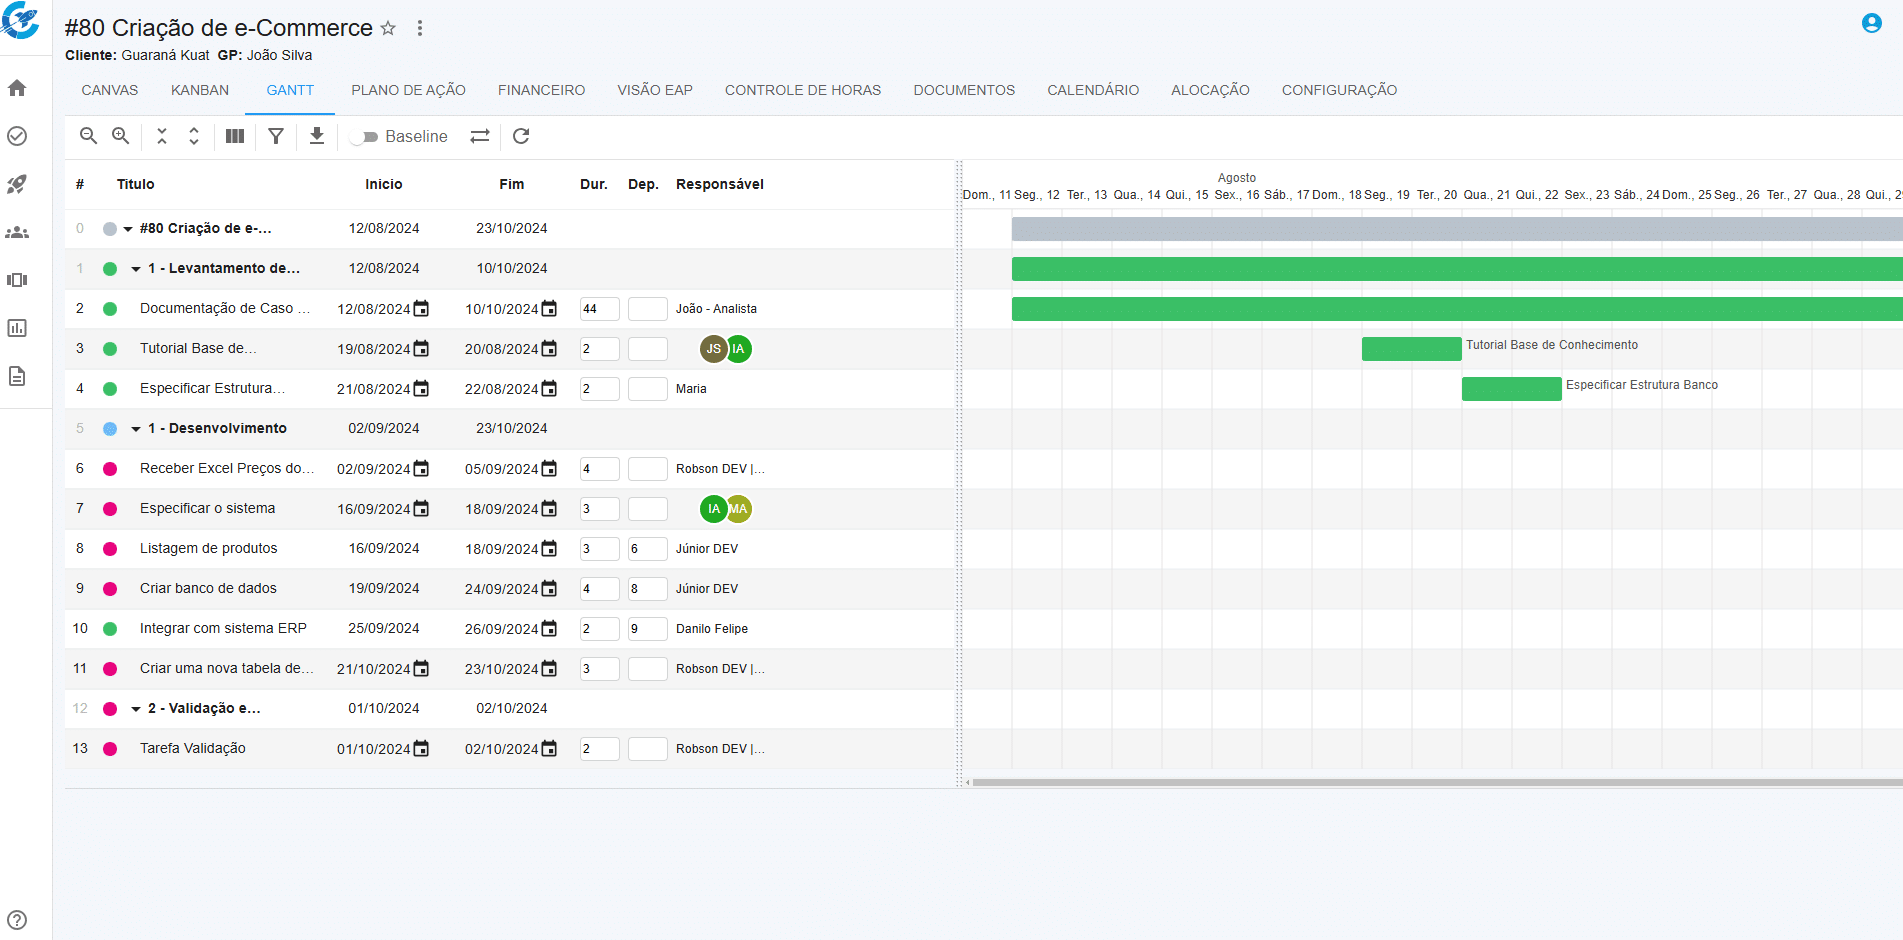
Task: Switch to the KANBAN tab
Action: pos(200,90)
